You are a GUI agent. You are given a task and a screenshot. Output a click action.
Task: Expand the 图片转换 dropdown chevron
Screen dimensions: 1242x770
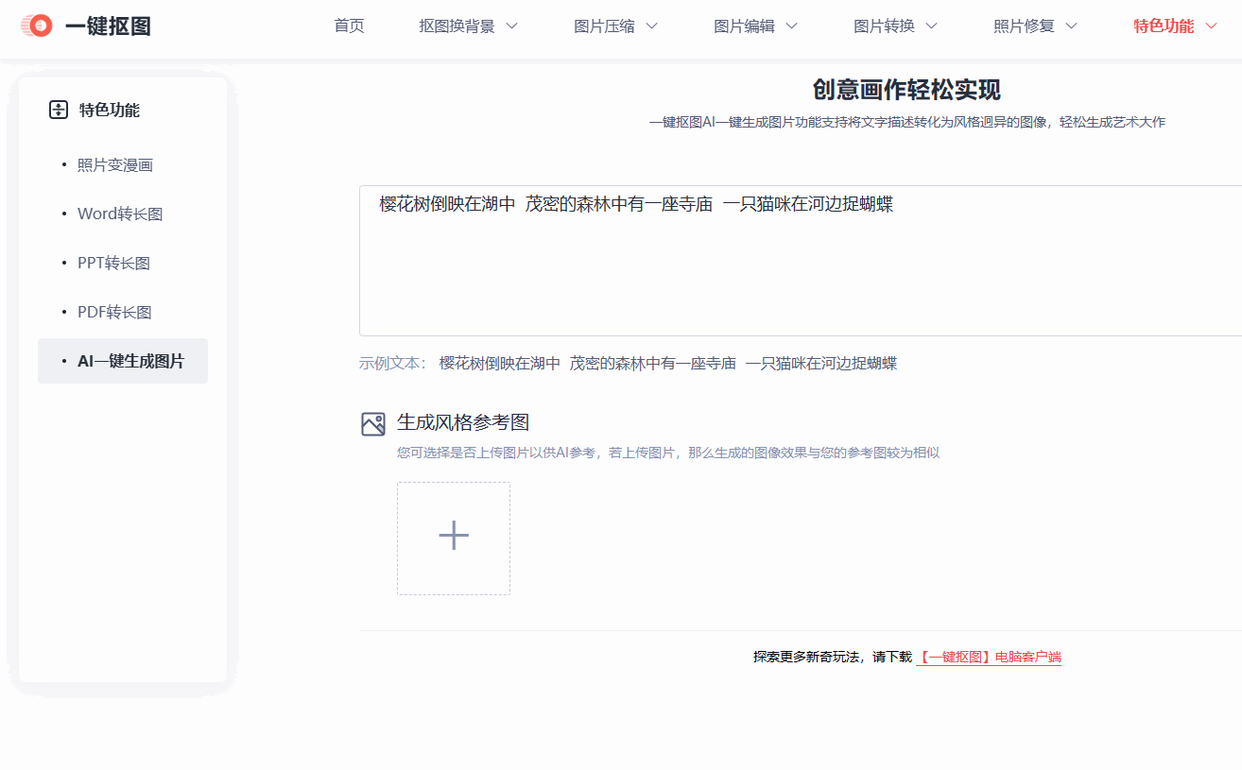932,26
